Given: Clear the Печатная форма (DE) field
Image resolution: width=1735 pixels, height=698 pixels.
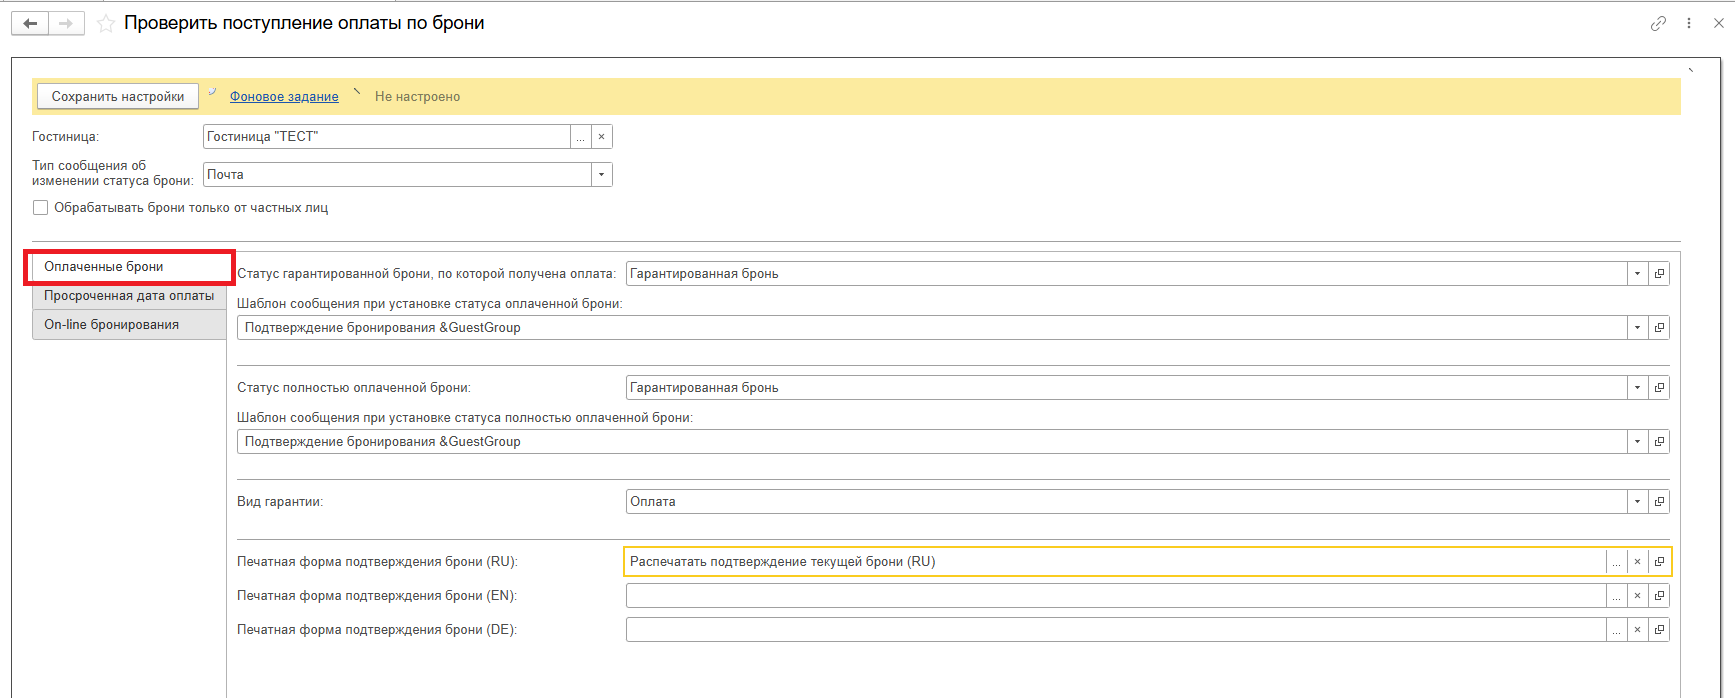Looking at the screenshot, I should (1637, 630).
